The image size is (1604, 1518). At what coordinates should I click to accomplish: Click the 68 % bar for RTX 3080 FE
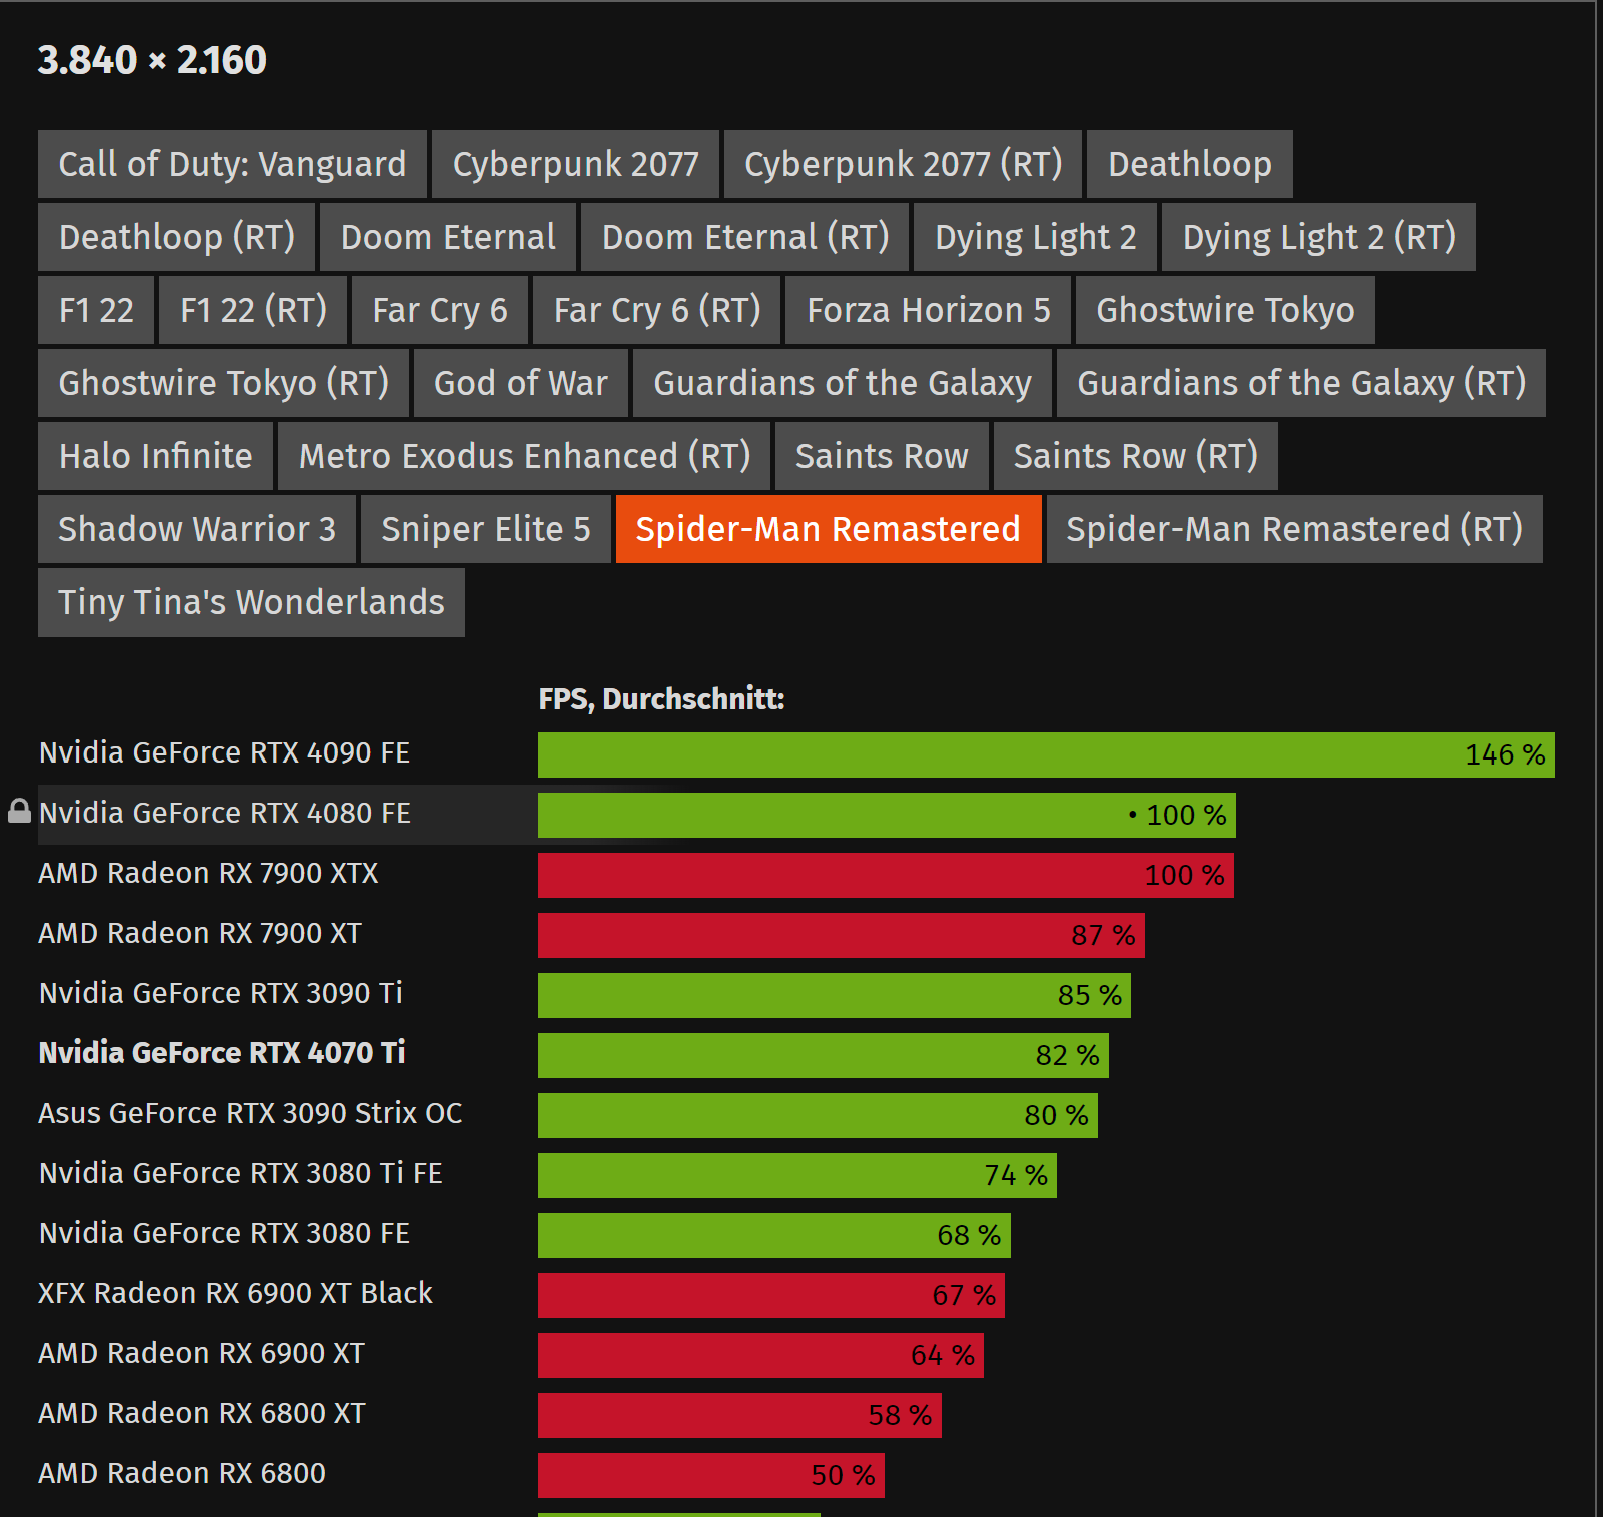pyautogui.click(x=774, y=1235)
